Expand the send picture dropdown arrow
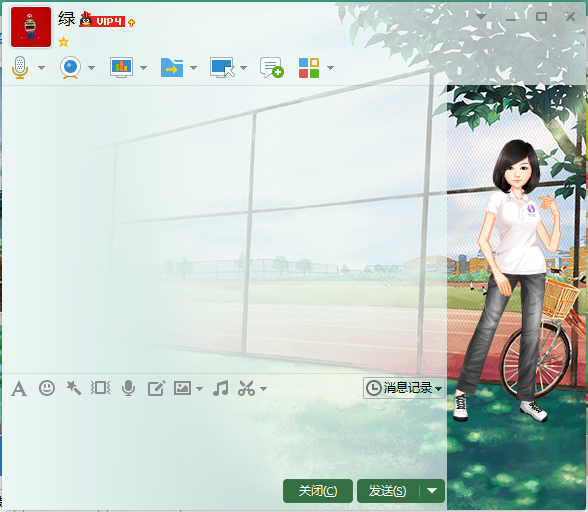 click(200, 389)
